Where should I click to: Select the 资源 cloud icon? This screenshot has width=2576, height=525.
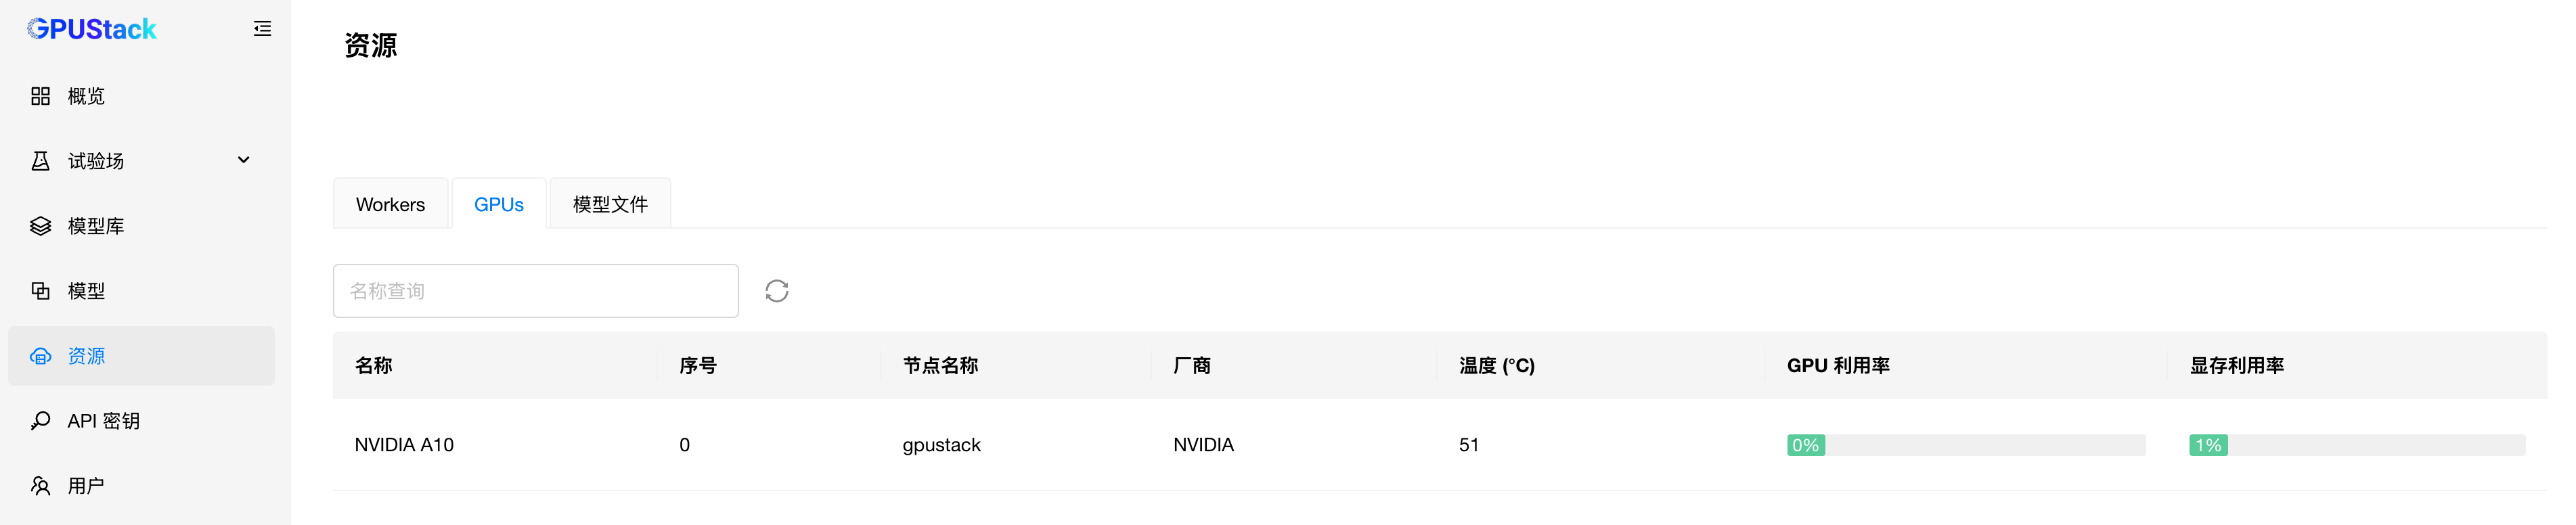(x=40, y=356)
